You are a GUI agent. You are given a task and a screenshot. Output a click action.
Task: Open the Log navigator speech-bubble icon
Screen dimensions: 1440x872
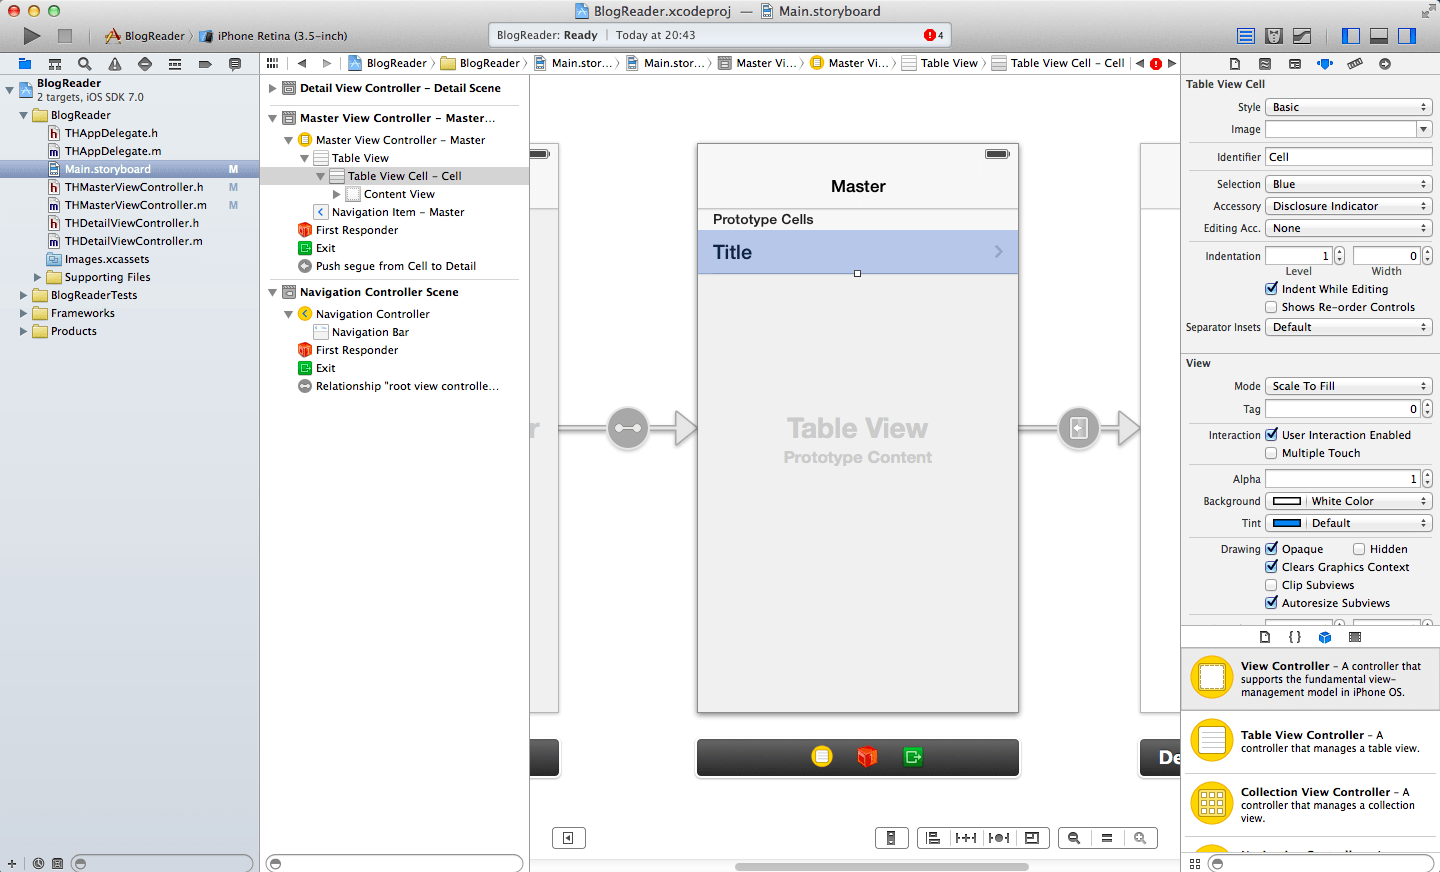click(235, 64)
